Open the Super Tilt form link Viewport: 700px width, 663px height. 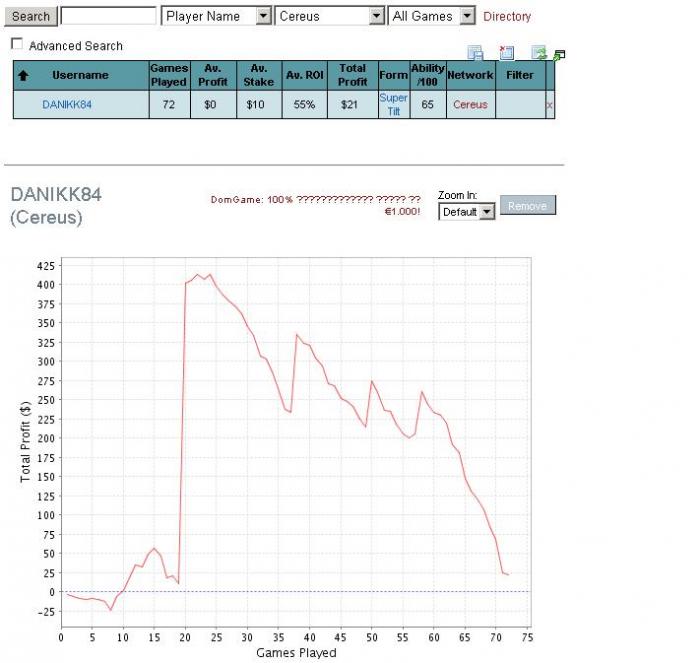tap(393, 105)
